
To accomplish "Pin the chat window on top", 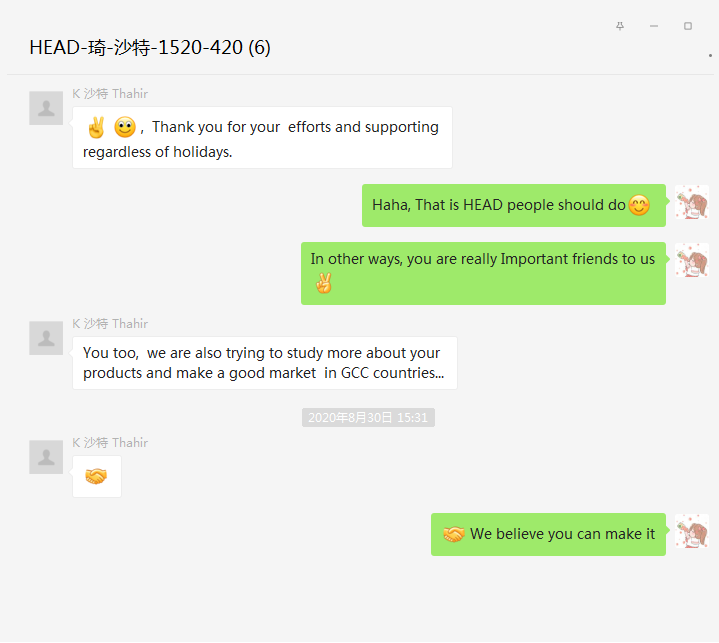I will [620, 26].
